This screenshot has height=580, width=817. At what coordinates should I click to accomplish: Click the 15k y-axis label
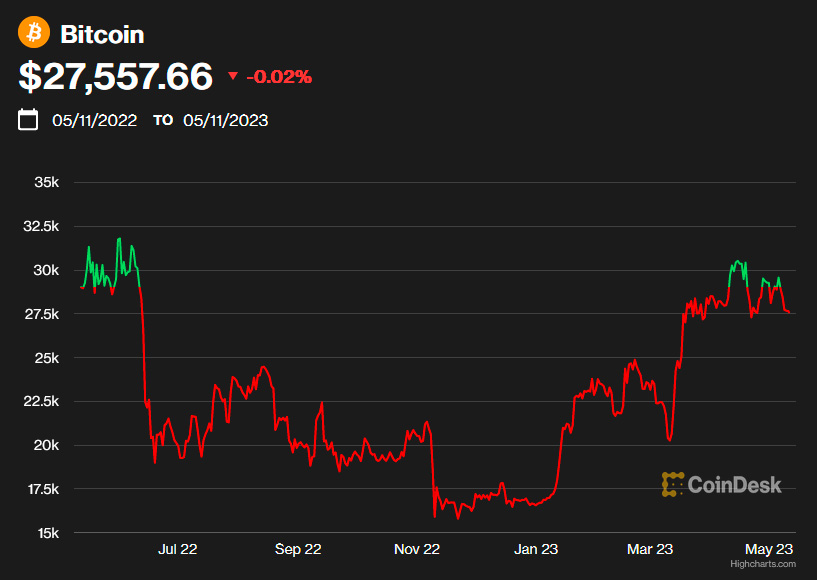[x=47, y=533]
